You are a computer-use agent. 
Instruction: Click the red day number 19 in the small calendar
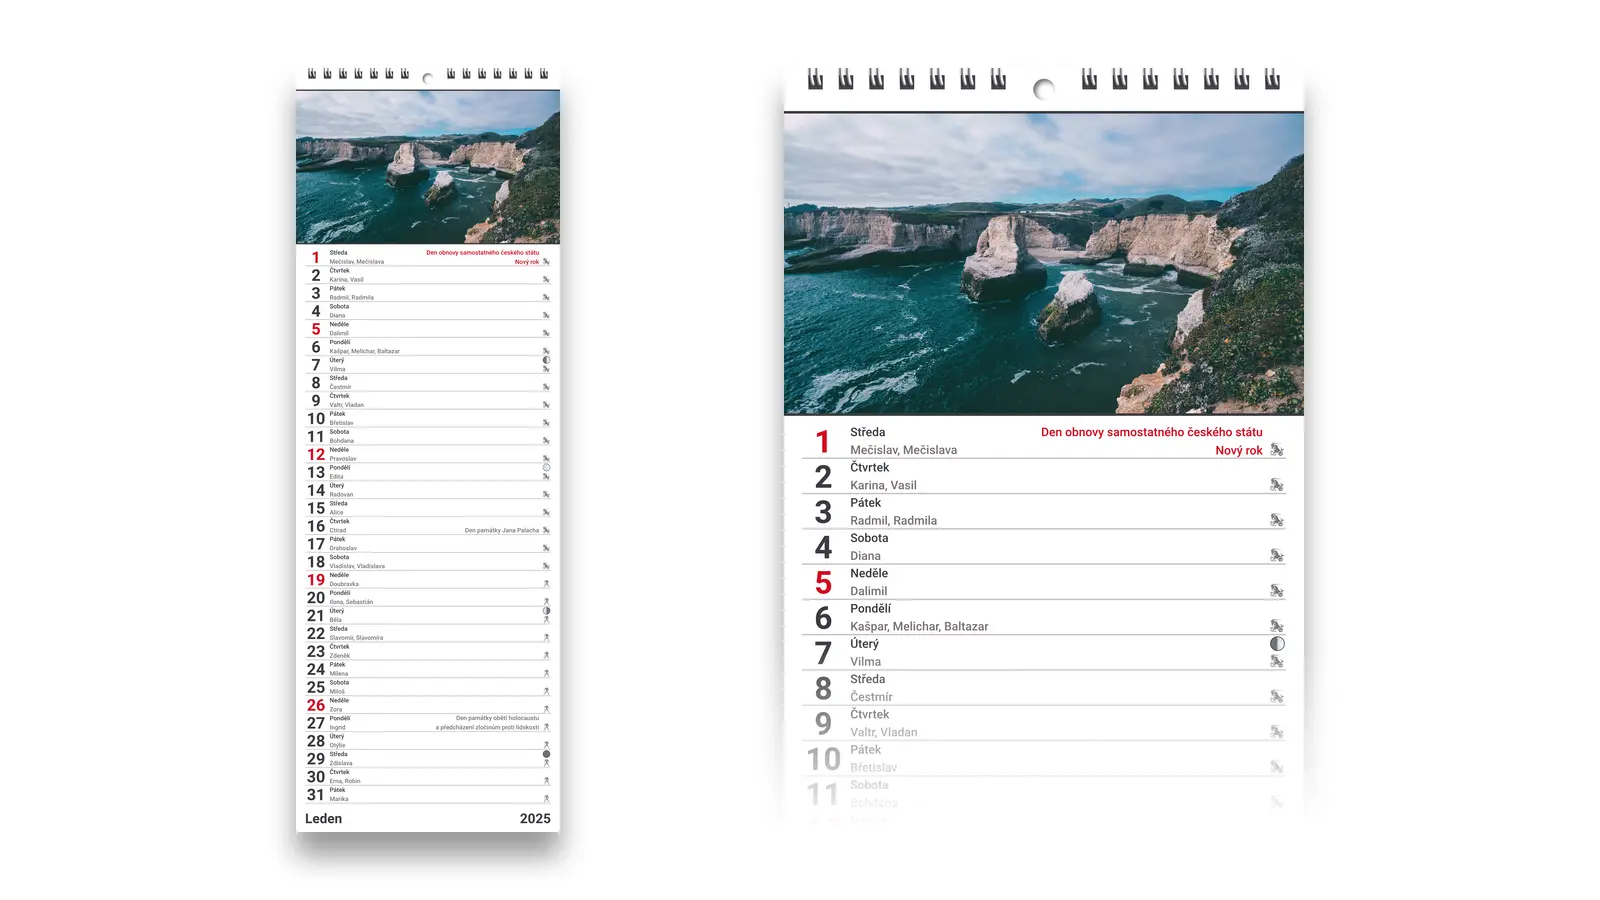(x=316, y=580)
